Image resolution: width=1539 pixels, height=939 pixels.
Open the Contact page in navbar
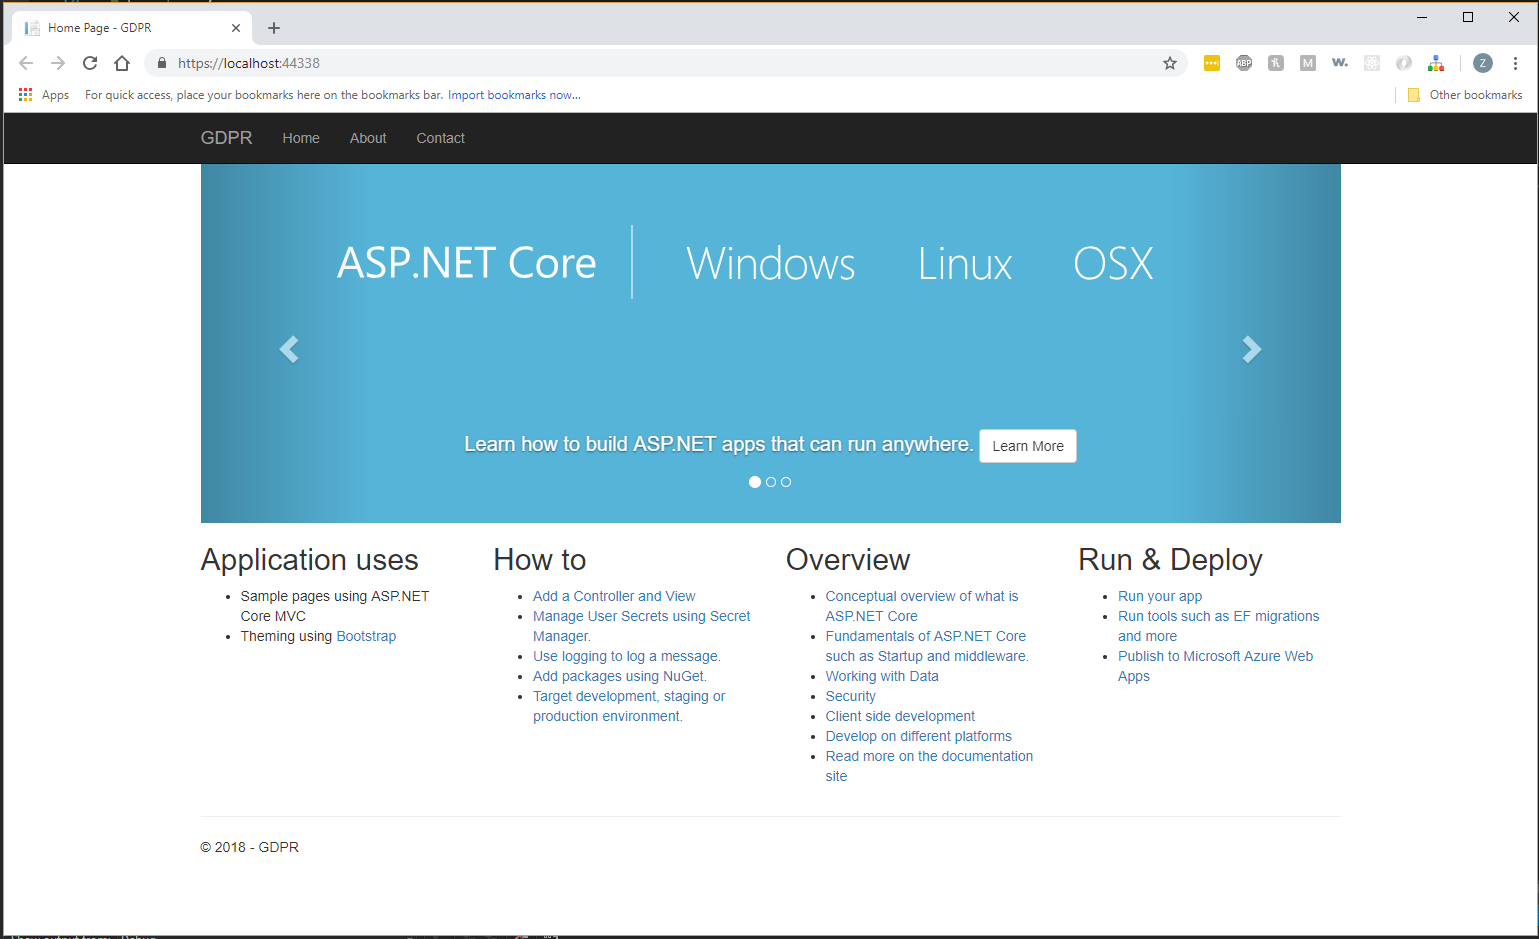pos(441,138)
